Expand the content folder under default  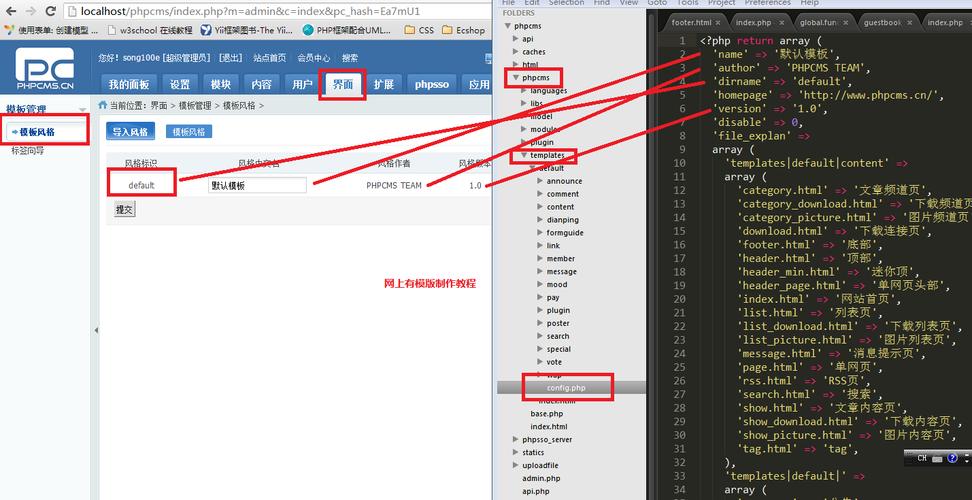tap(540, 207)
